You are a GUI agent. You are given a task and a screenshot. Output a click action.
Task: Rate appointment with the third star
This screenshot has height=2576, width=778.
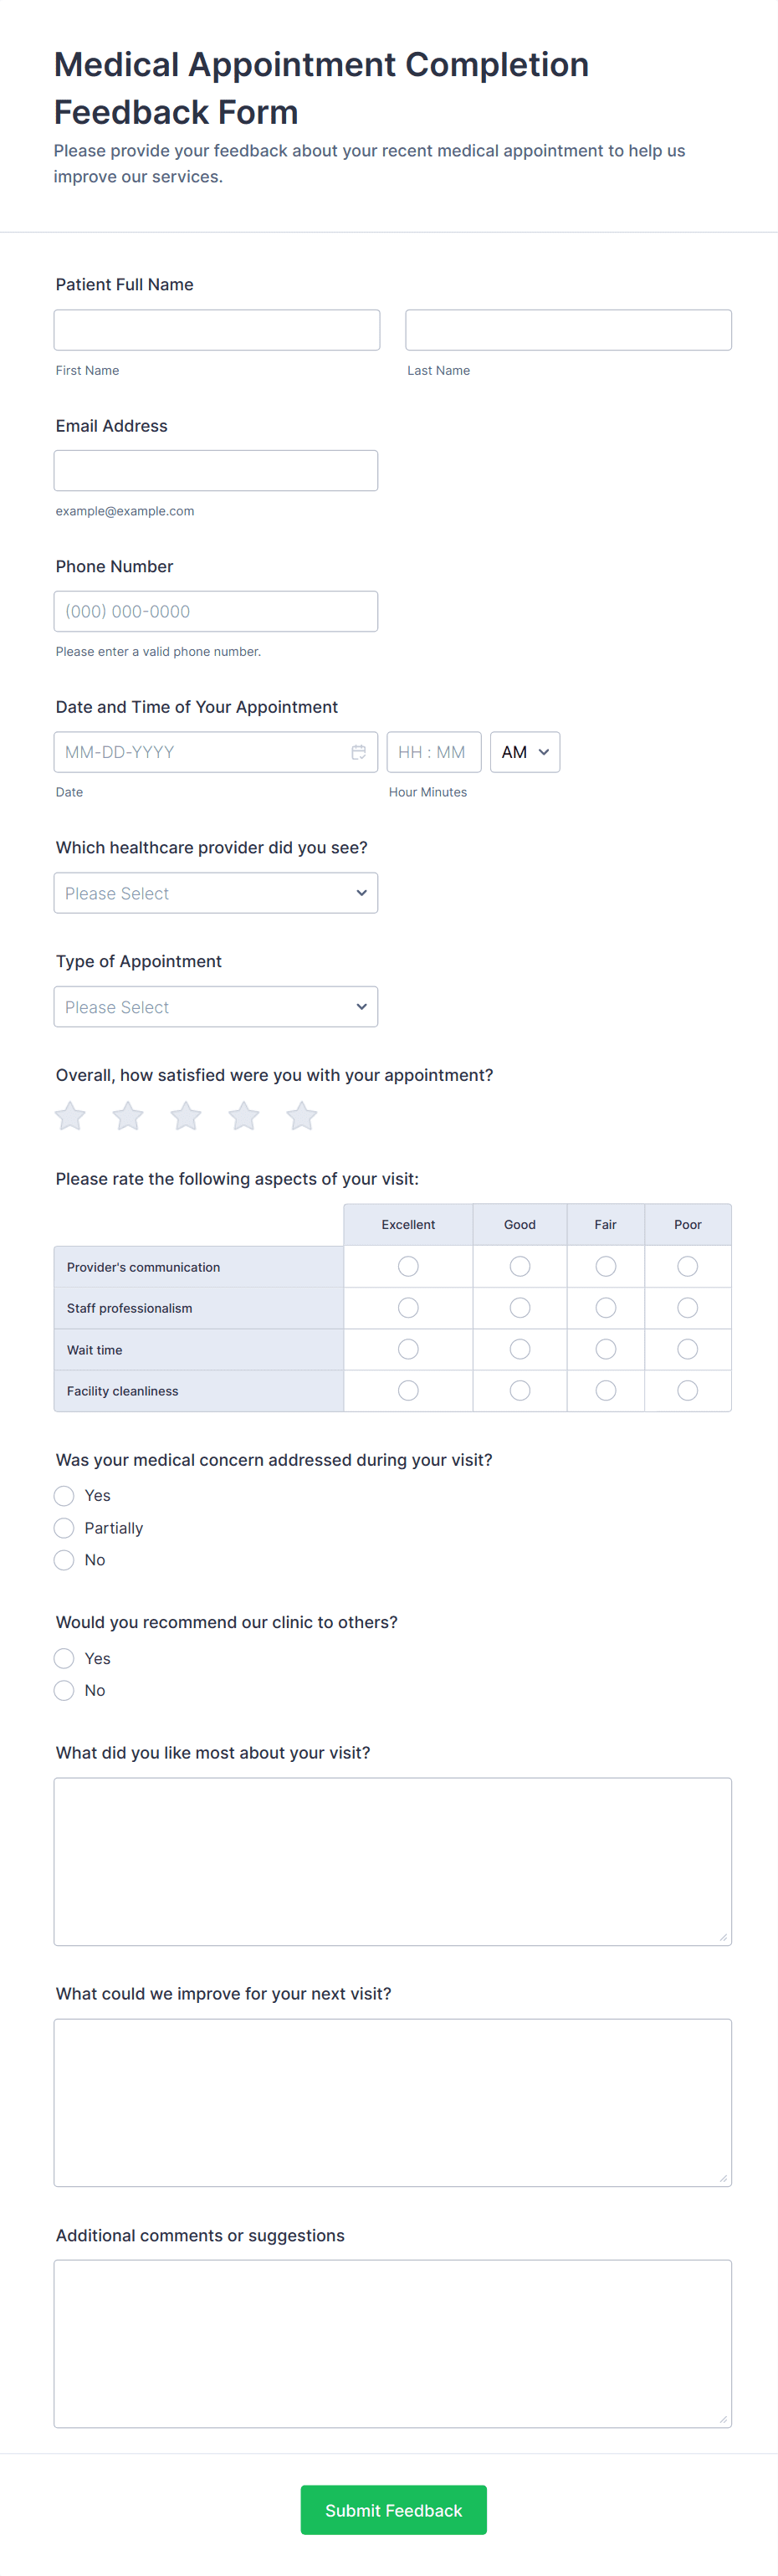click(186, 1116)
